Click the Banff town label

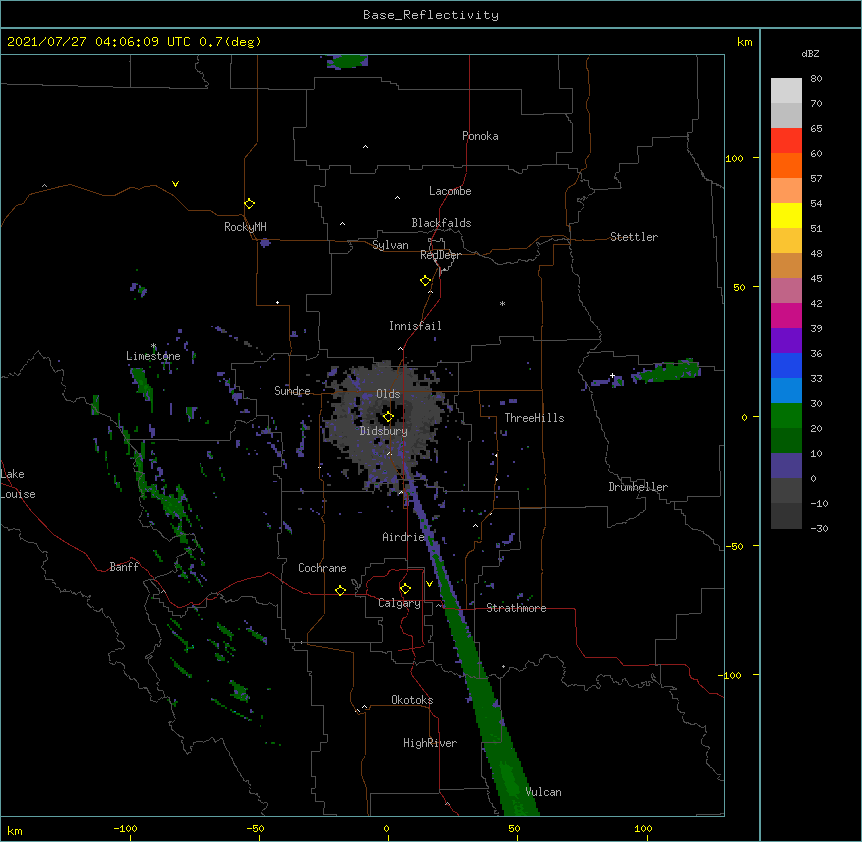(124, 567)
